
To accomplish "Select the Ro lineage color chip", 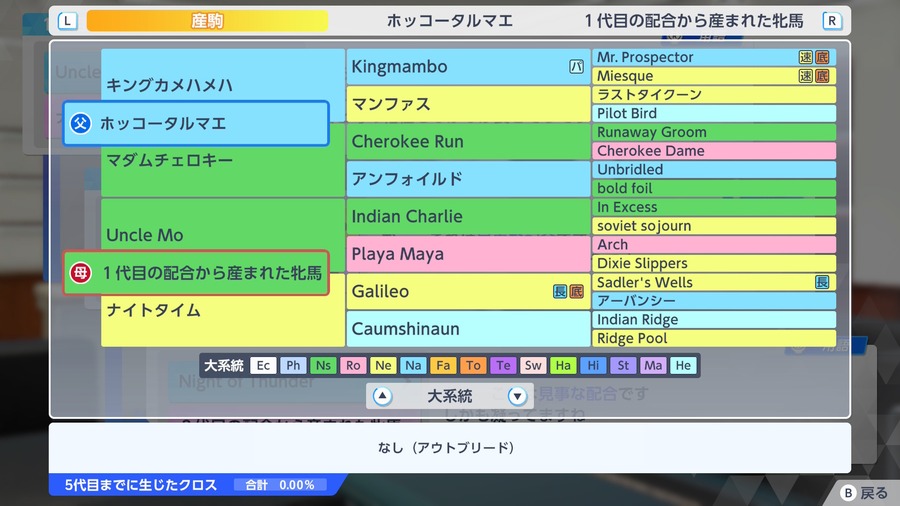I will (x=353, y=365).
